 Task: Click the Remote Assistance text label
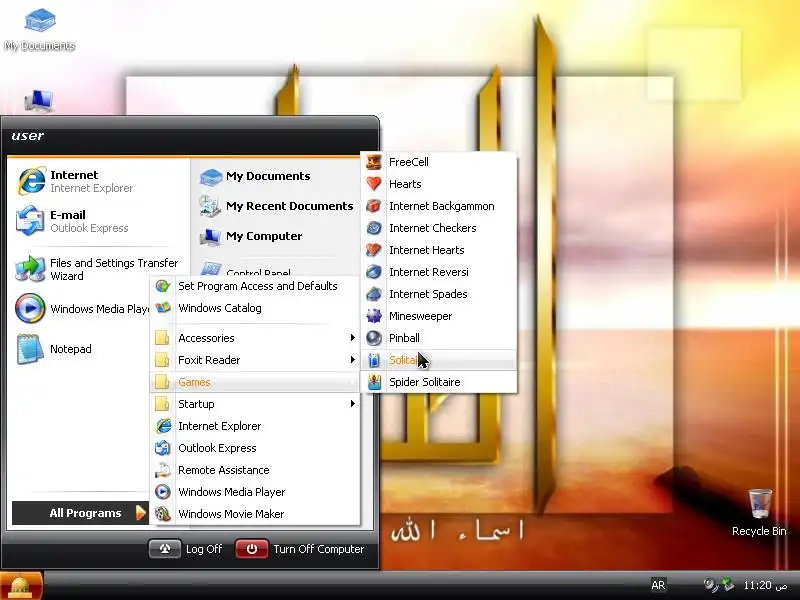click(223, 470)
